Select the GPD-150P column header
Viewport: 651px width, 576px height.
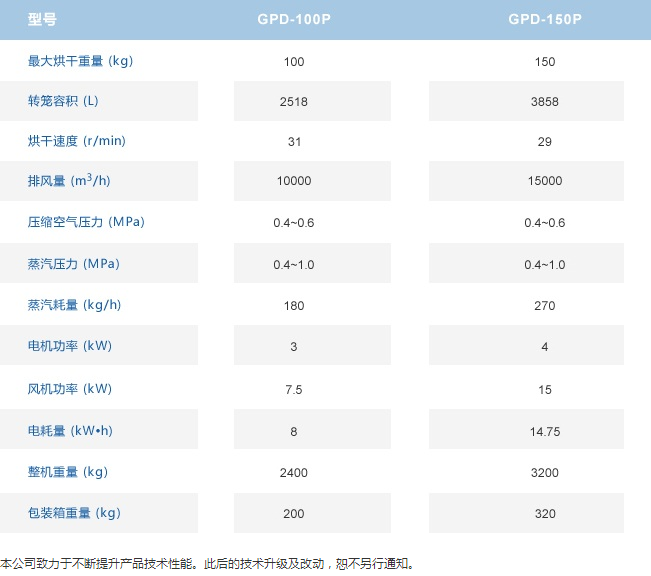point(545,20)
